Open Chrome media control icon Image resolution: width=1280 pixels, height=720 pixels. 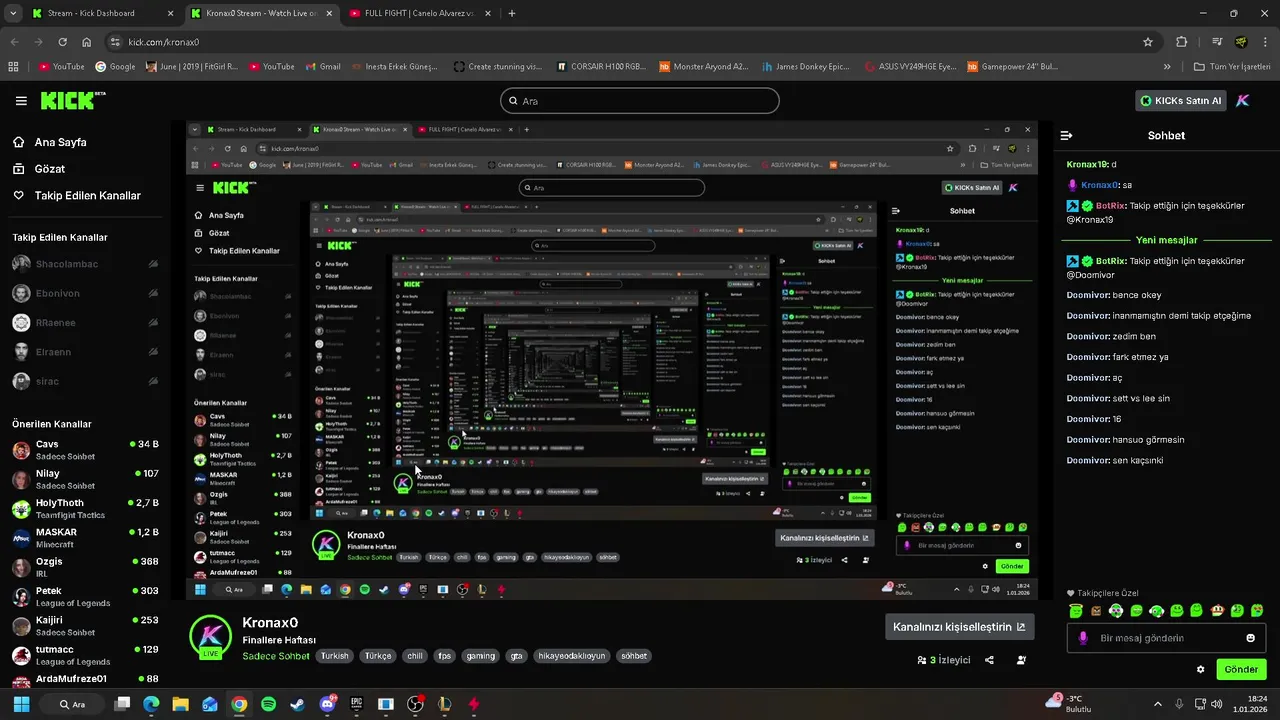tap(1217, 42)
